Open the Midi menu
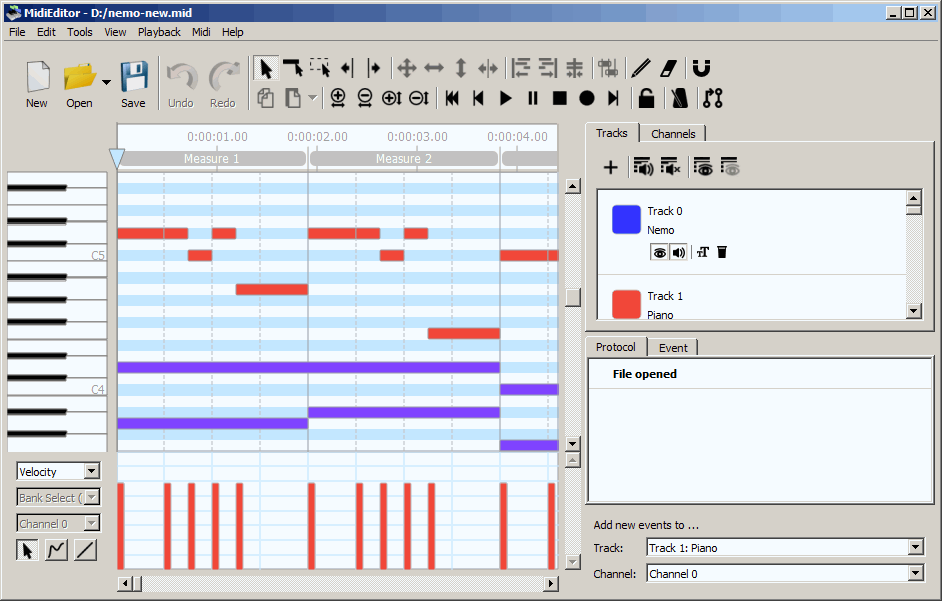This screenshot has width=942, height=601. pyautogui.click(x=201, y=32)
